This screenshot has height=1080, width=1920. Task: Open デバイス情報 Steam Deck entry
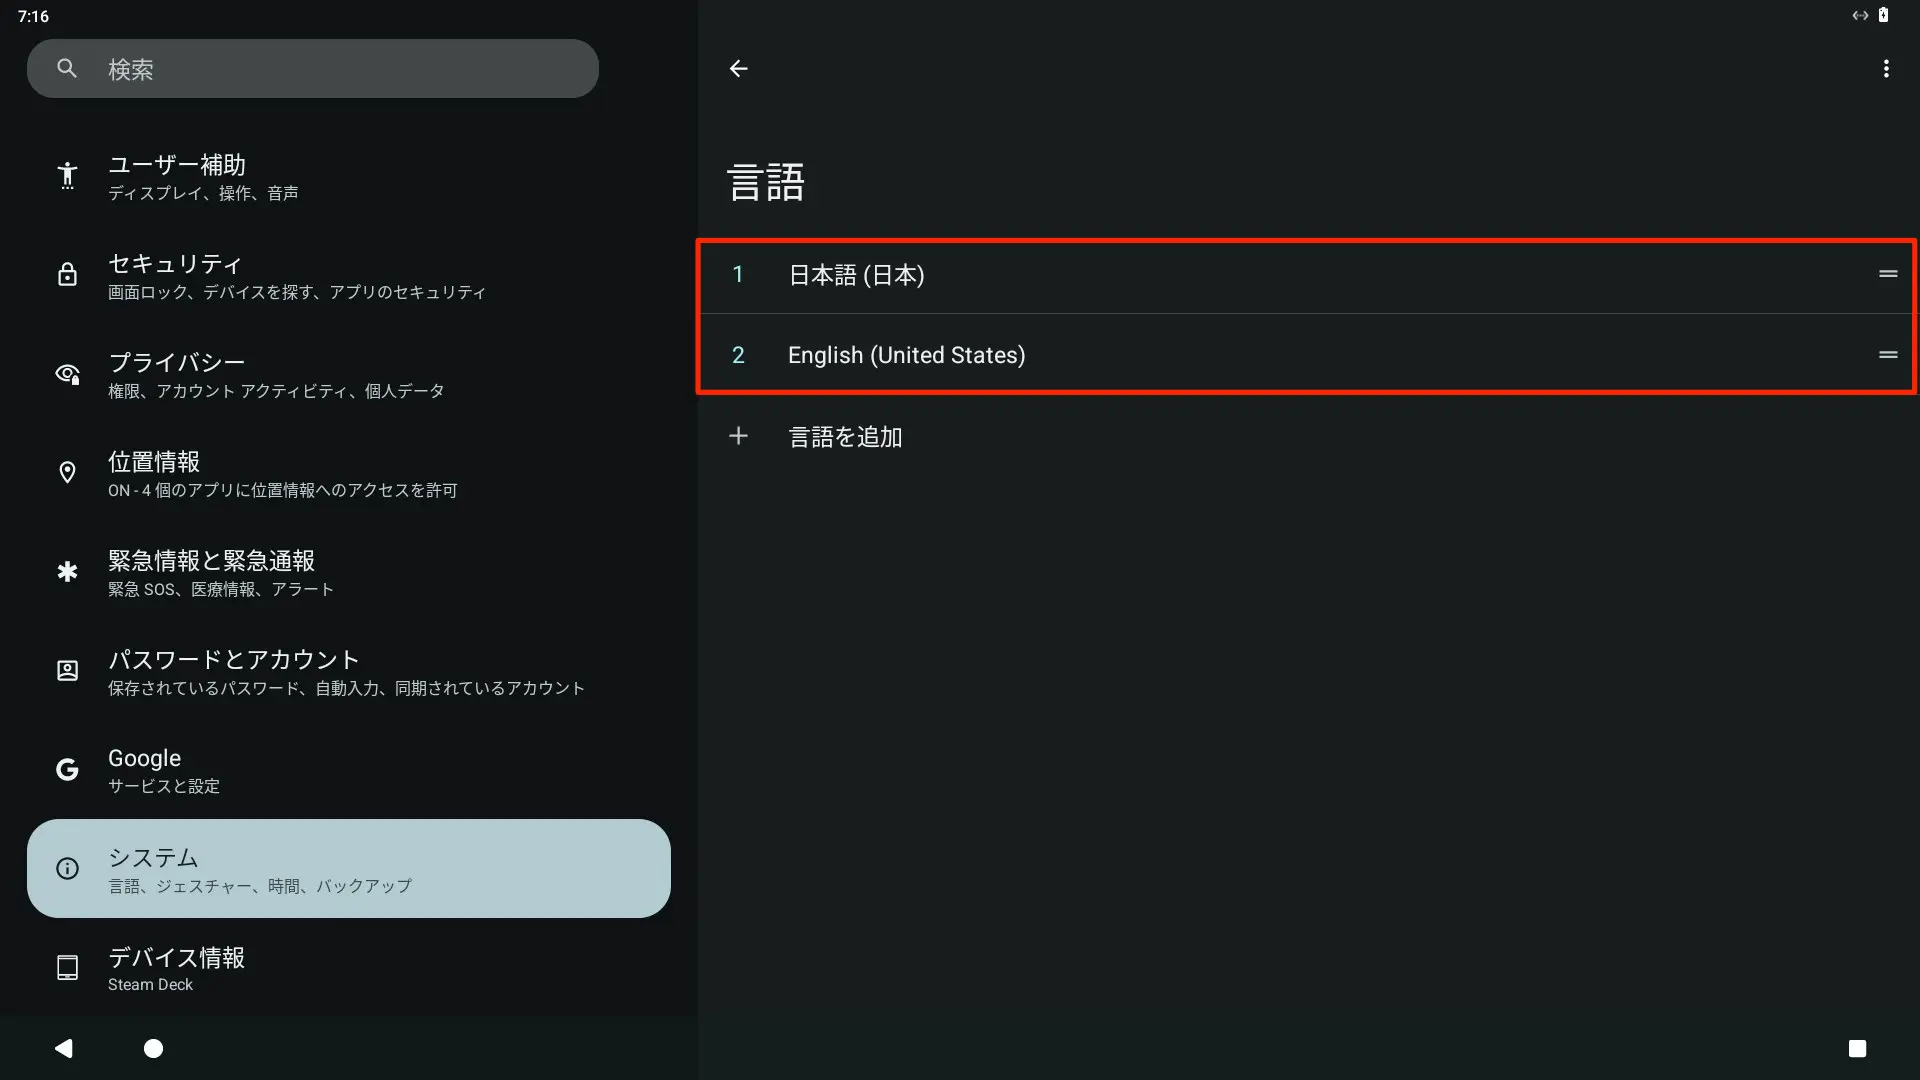[348, 967]
